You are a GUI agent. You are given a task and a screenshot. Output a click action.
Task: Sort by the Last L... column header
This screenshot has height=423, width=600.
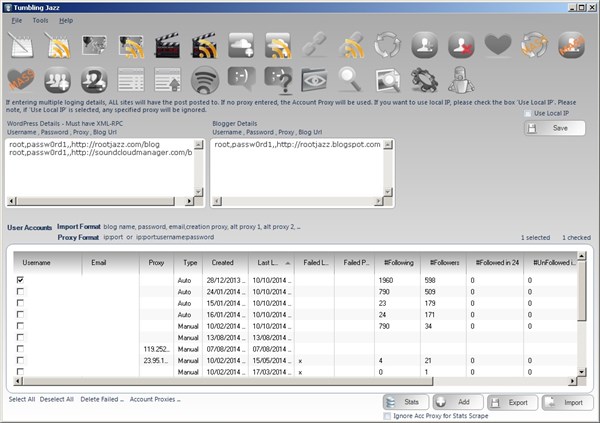(x=271, y=263)
